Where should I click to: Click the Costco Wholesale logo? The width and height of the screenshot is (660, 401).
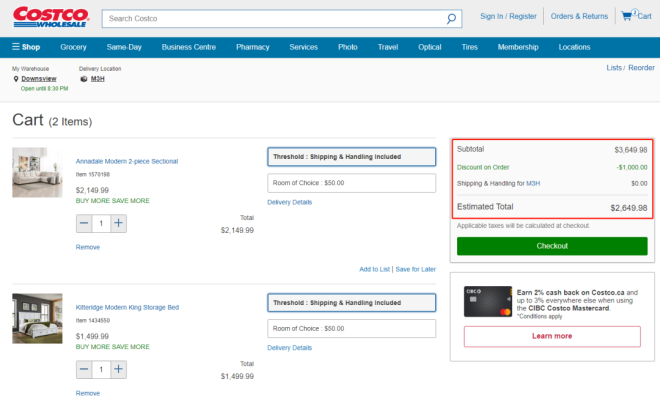tap(51, 17)
